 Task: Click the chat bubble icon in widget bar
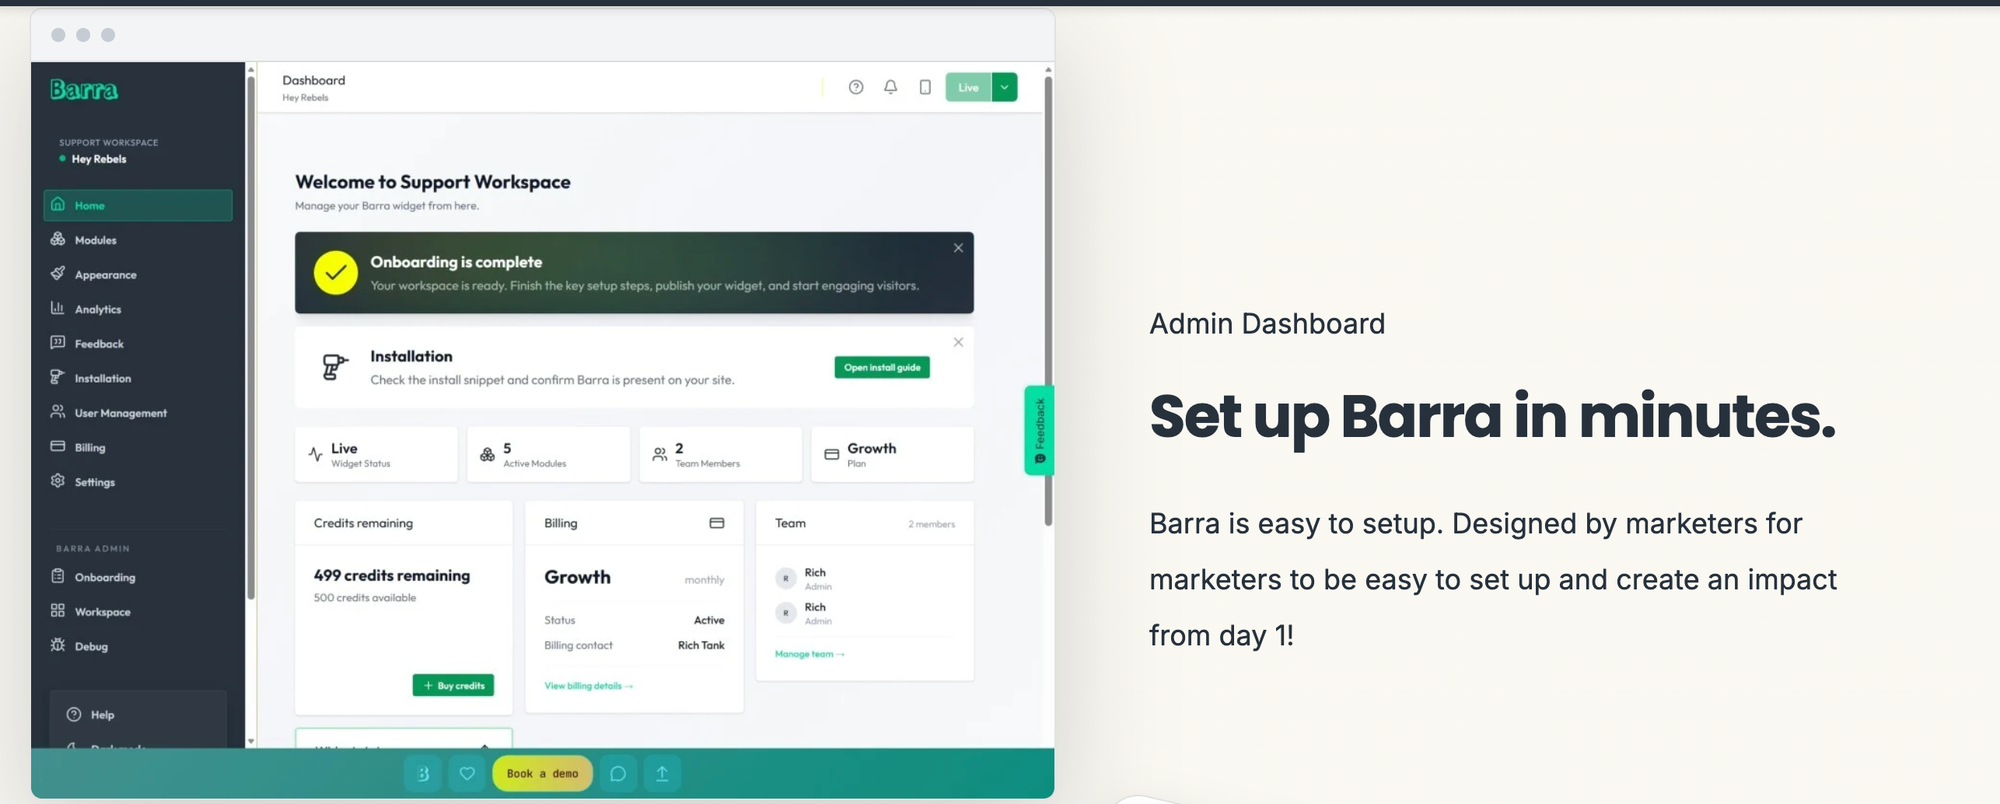click(x=618, y=773)
